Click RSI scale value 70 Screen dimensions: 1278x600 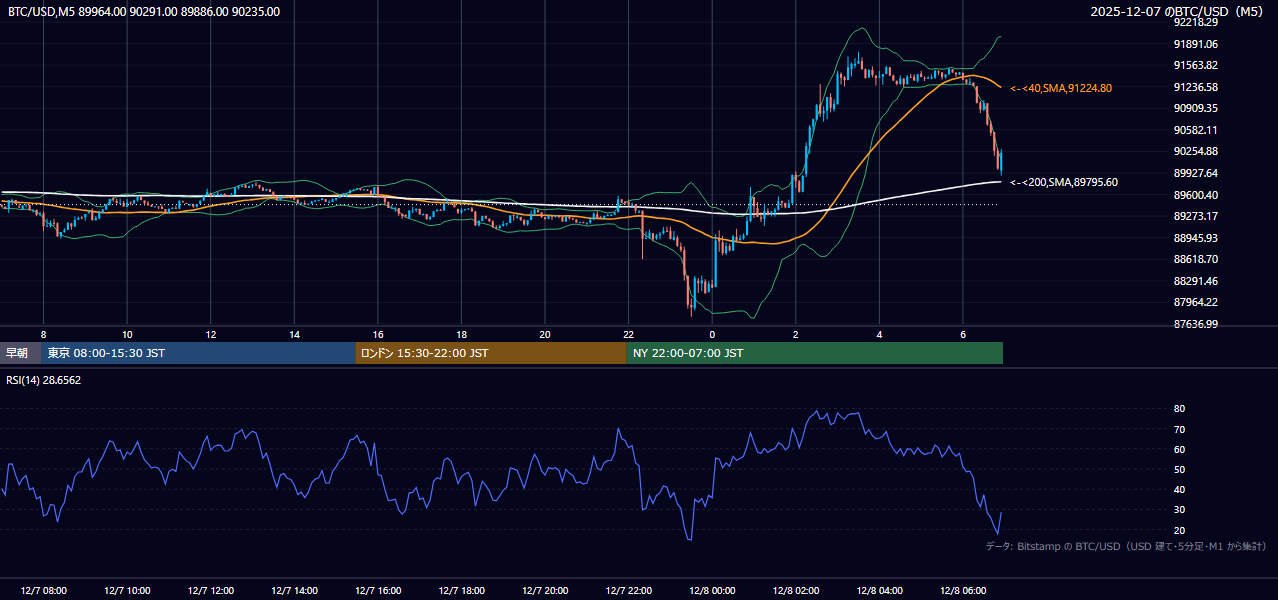1179,429
